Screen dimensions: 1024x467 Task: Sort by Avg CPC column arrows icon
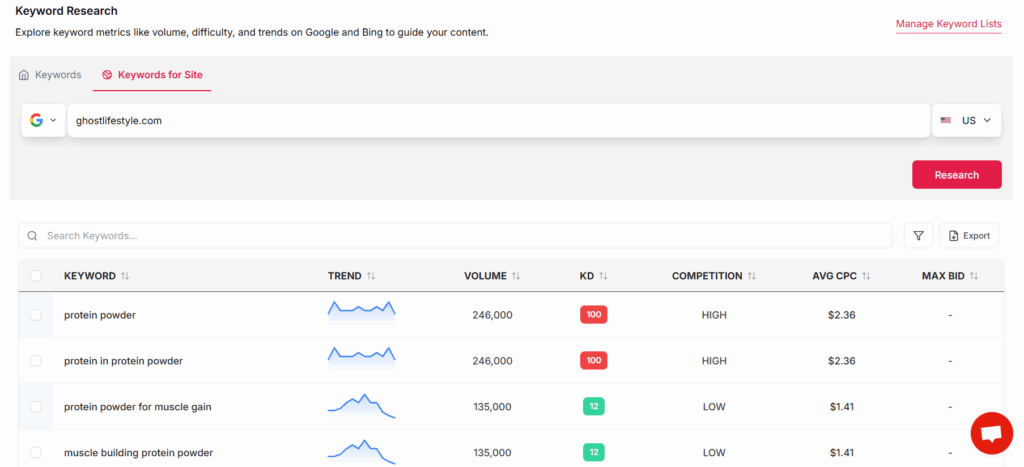pyautogui.click(x=866, y=276)
